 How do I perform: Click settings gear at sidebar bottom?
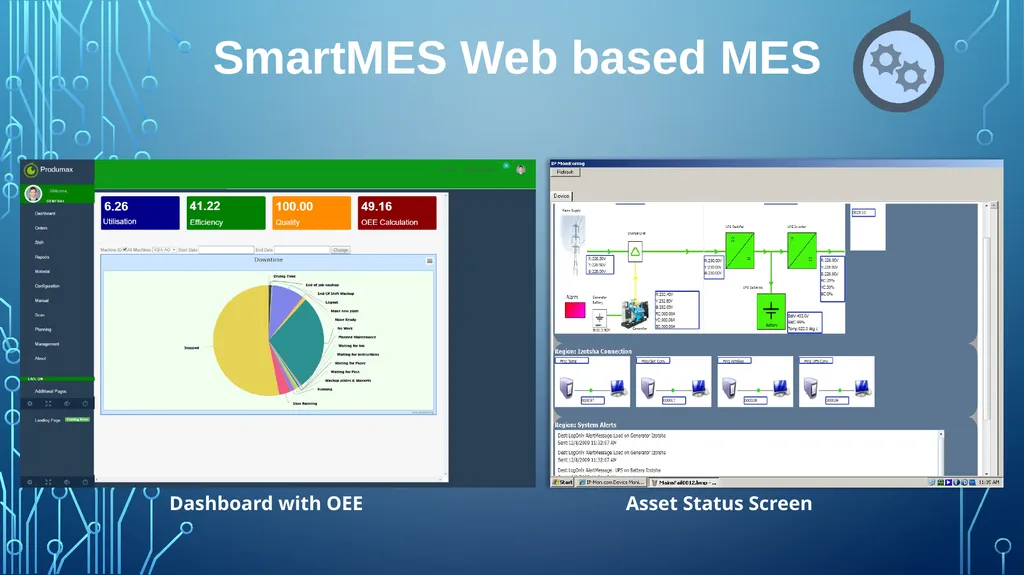(x=29, y=482)
